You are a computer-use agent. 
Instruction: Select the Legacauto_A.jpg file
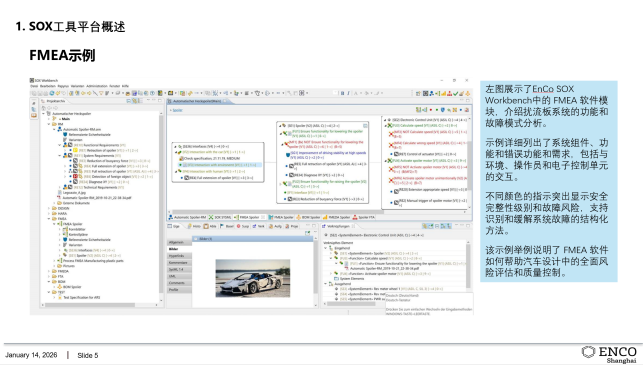pos(74,192)
